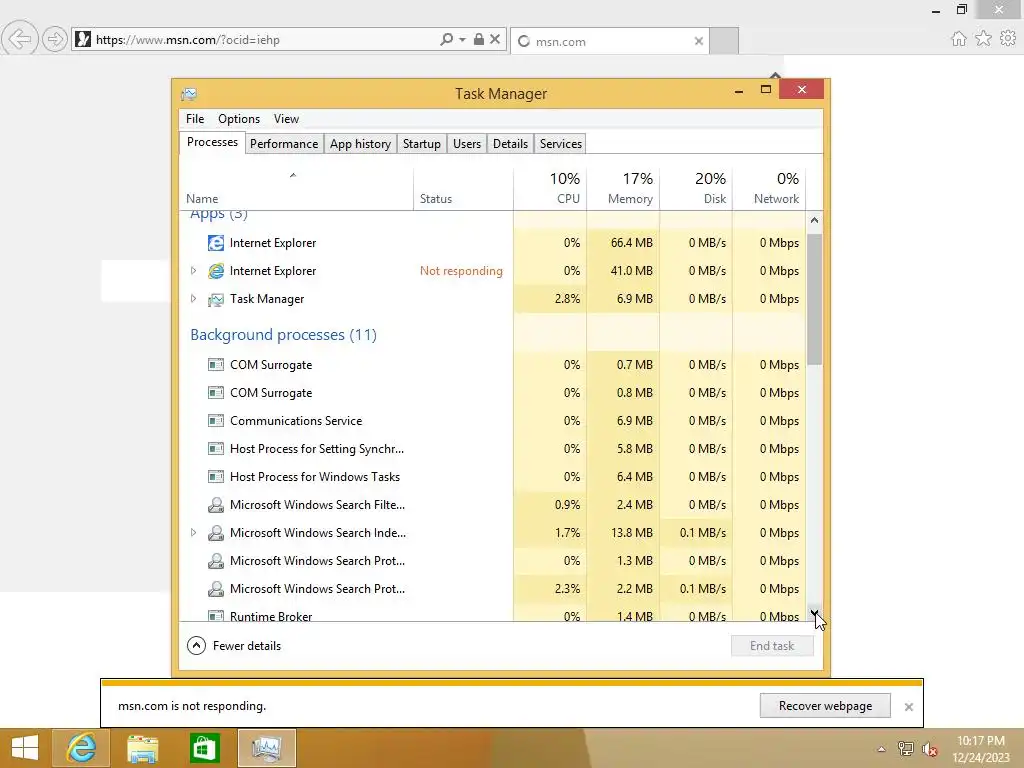Select the not responding Internet Explorer icon
1024x768 pixels.
(x=216, y=271)
